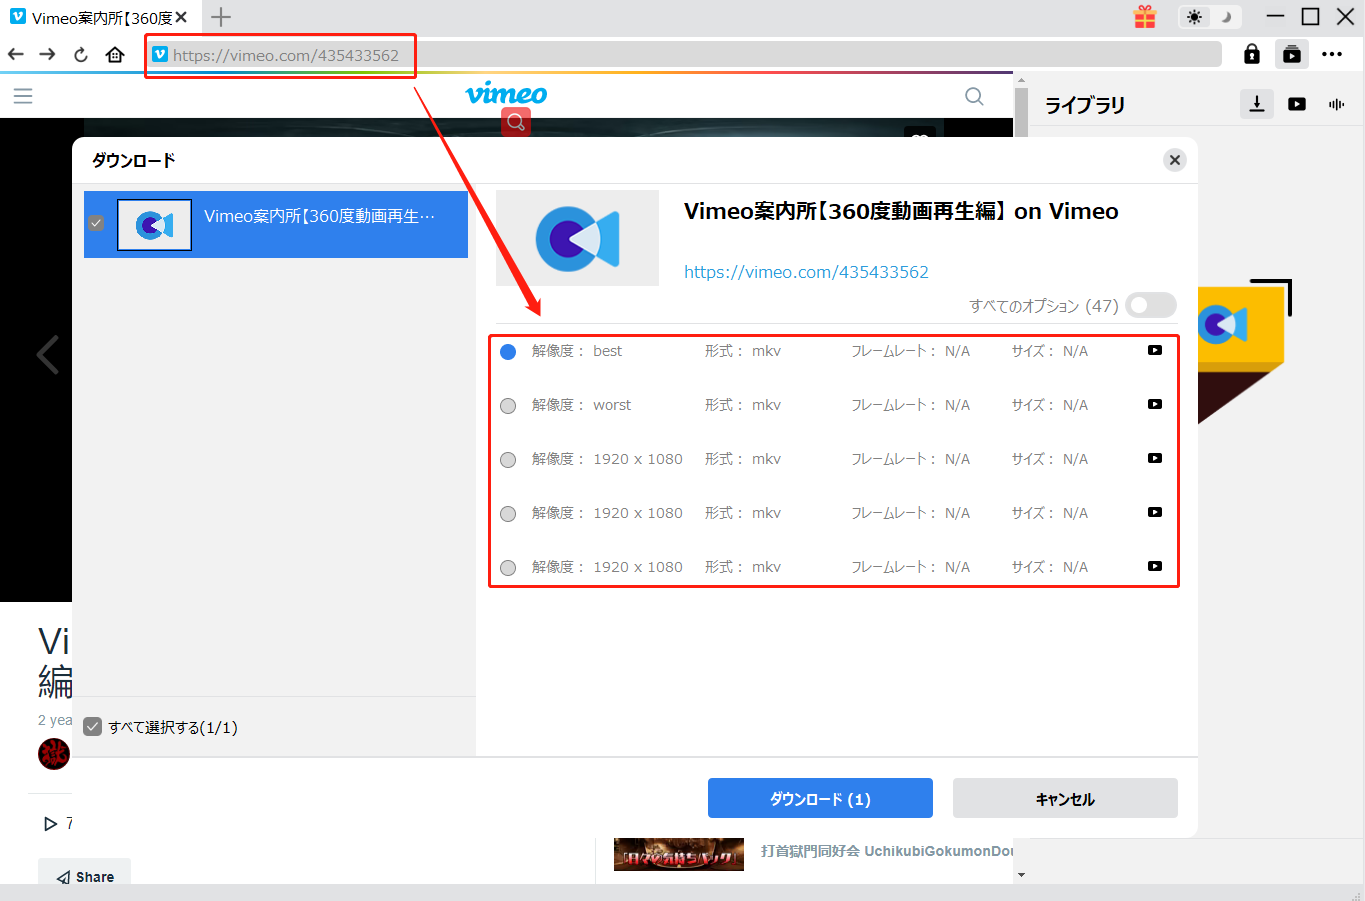This screenshot has height=901, width=1365.
Task: Click the large video thumbnail in dialog
Action: point(577,238)
